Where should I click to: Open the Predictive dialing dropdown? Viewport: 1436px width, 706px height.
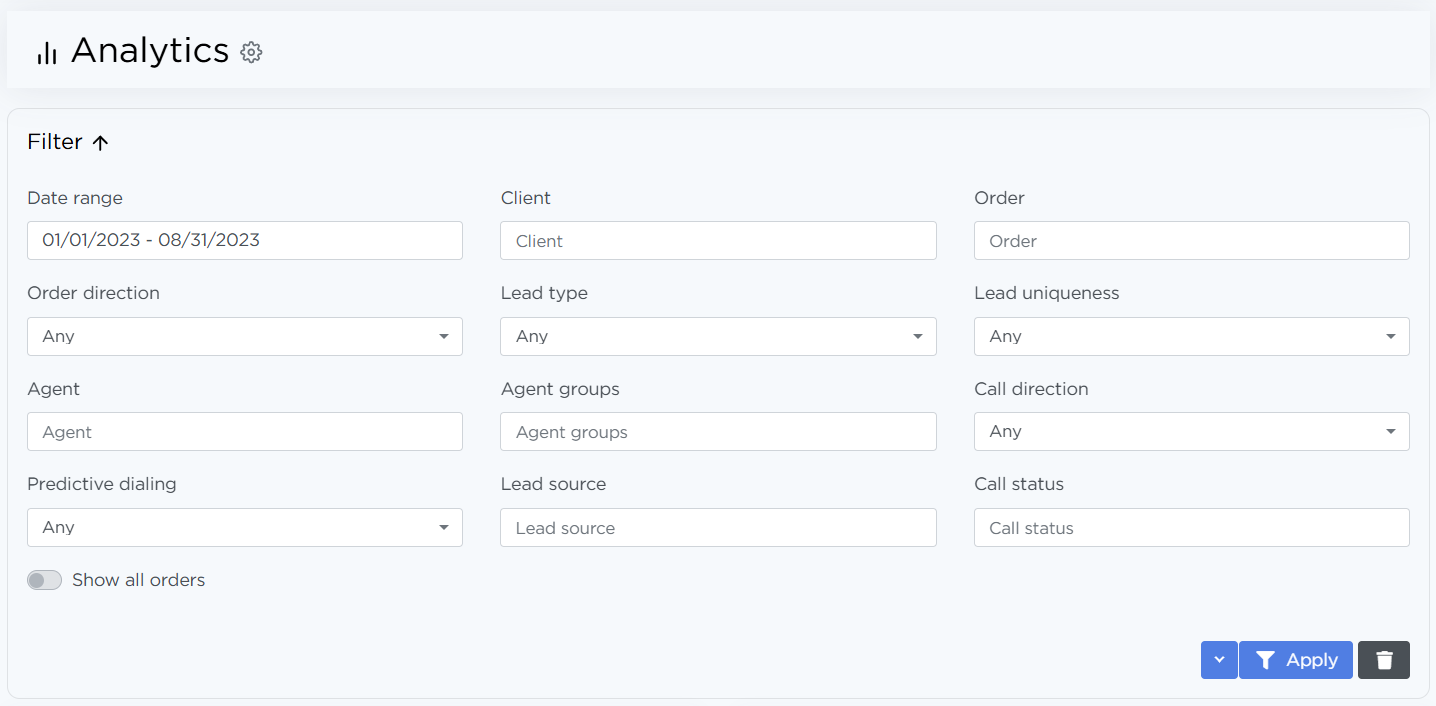click(245, 527)
